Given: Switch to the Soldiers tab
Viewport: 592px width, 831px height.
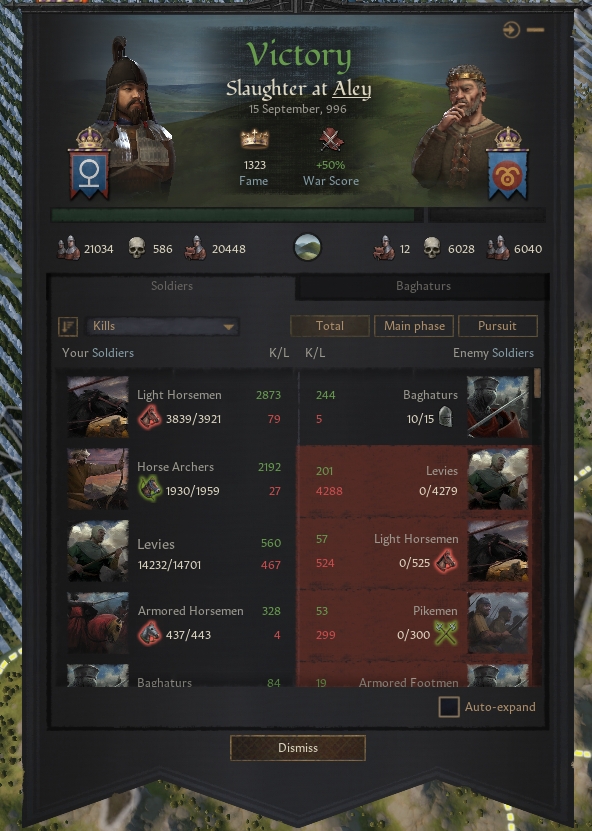Looking at the screenshot, I should click(172, 286).
